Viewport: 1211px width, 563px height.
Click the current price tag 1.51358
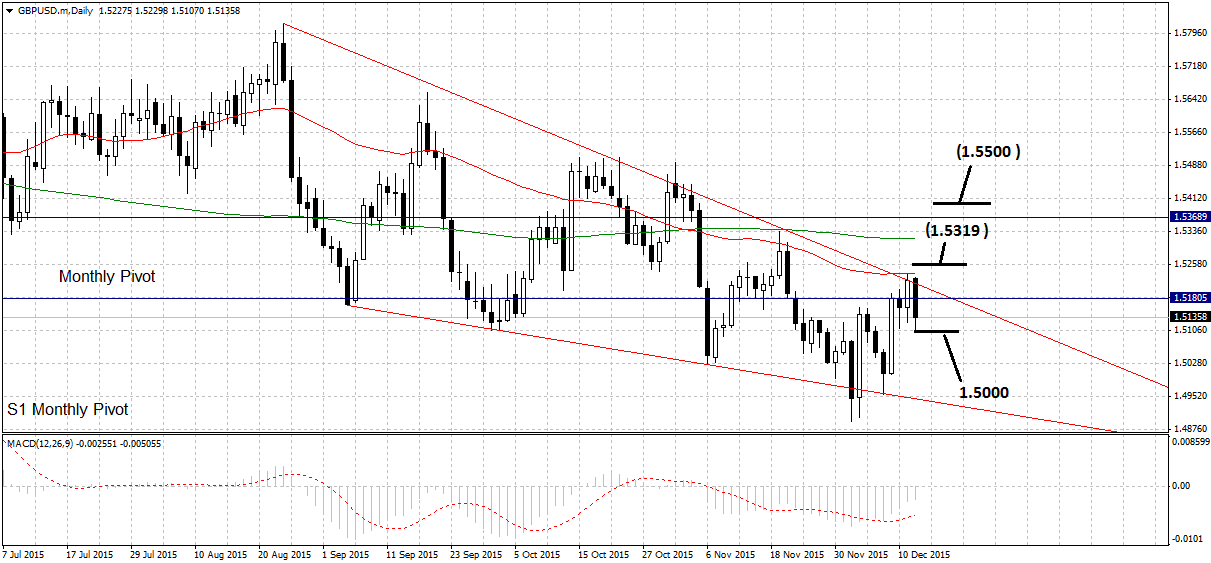pyautogui.click(x=1189, y=316)
